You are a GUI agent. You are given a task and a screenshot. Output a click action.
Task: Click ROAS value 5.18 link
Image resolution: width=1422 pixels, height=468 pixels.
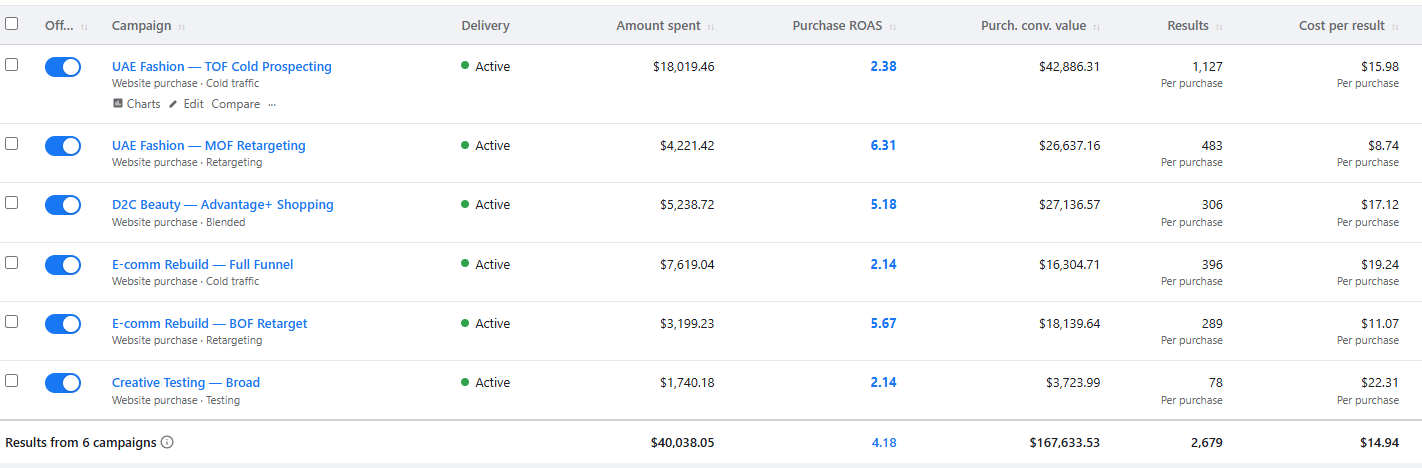point(883,205)
